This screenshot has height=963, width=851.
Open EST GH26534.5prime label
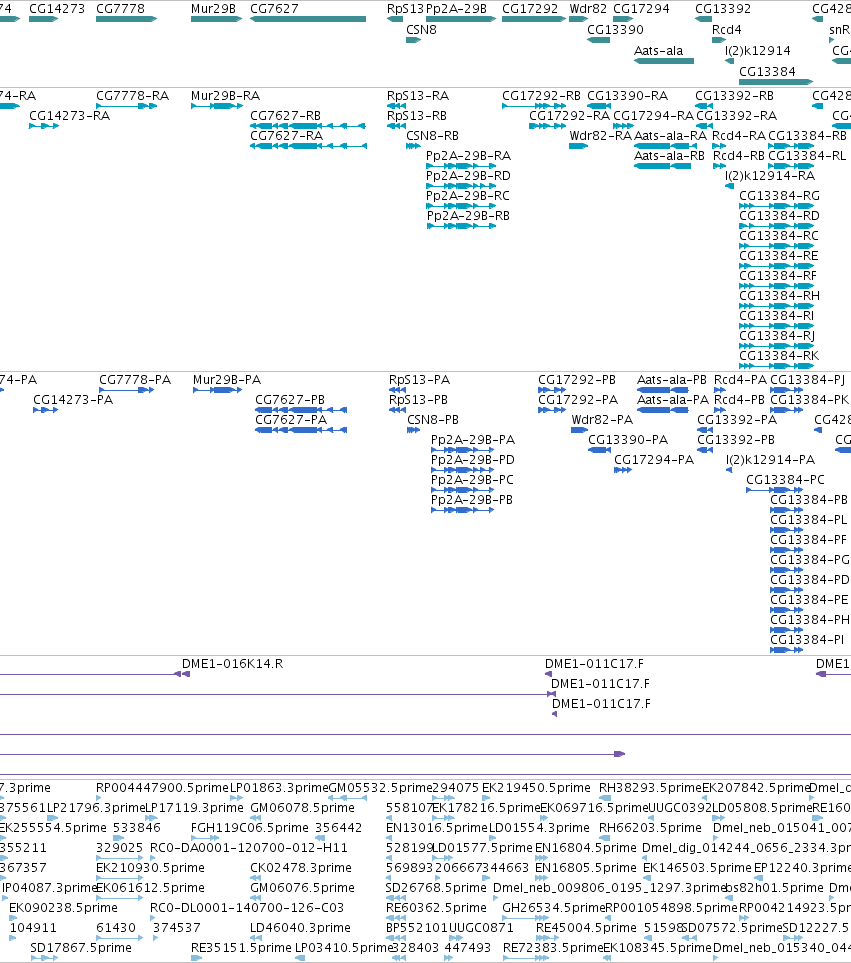pos(554,907)
